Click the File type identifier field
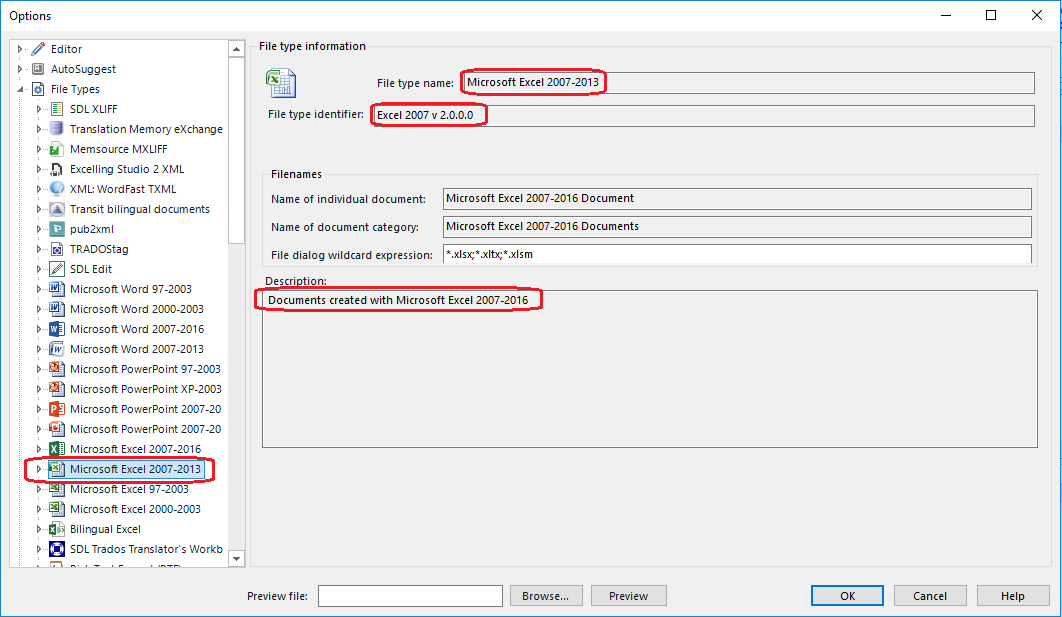The image size is (1062, 617). (703, 115)
